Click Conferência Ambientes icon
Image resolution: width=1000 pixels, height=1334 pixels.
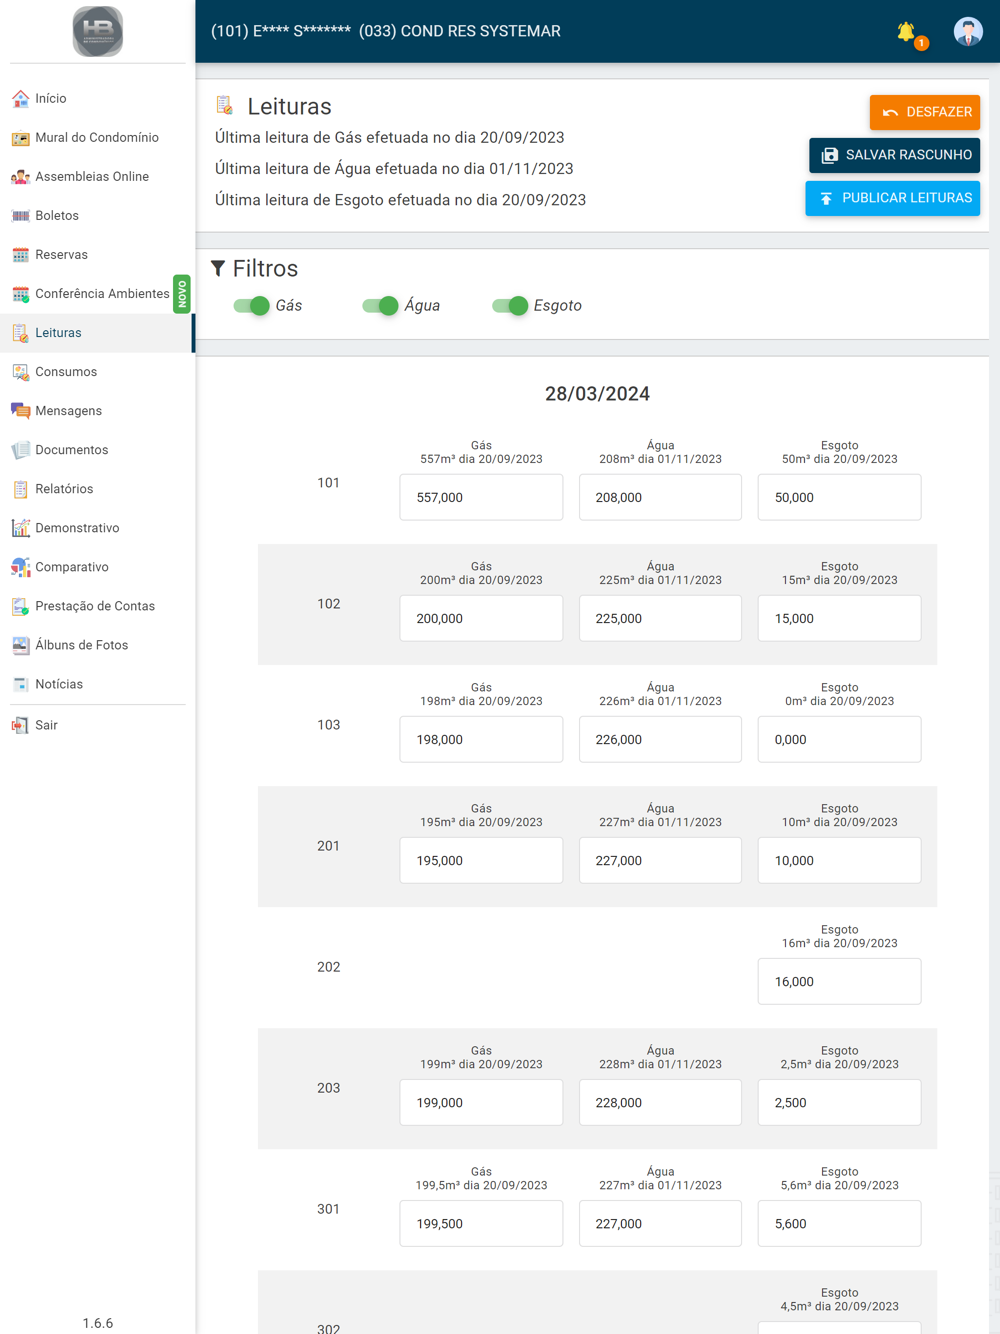20,293
